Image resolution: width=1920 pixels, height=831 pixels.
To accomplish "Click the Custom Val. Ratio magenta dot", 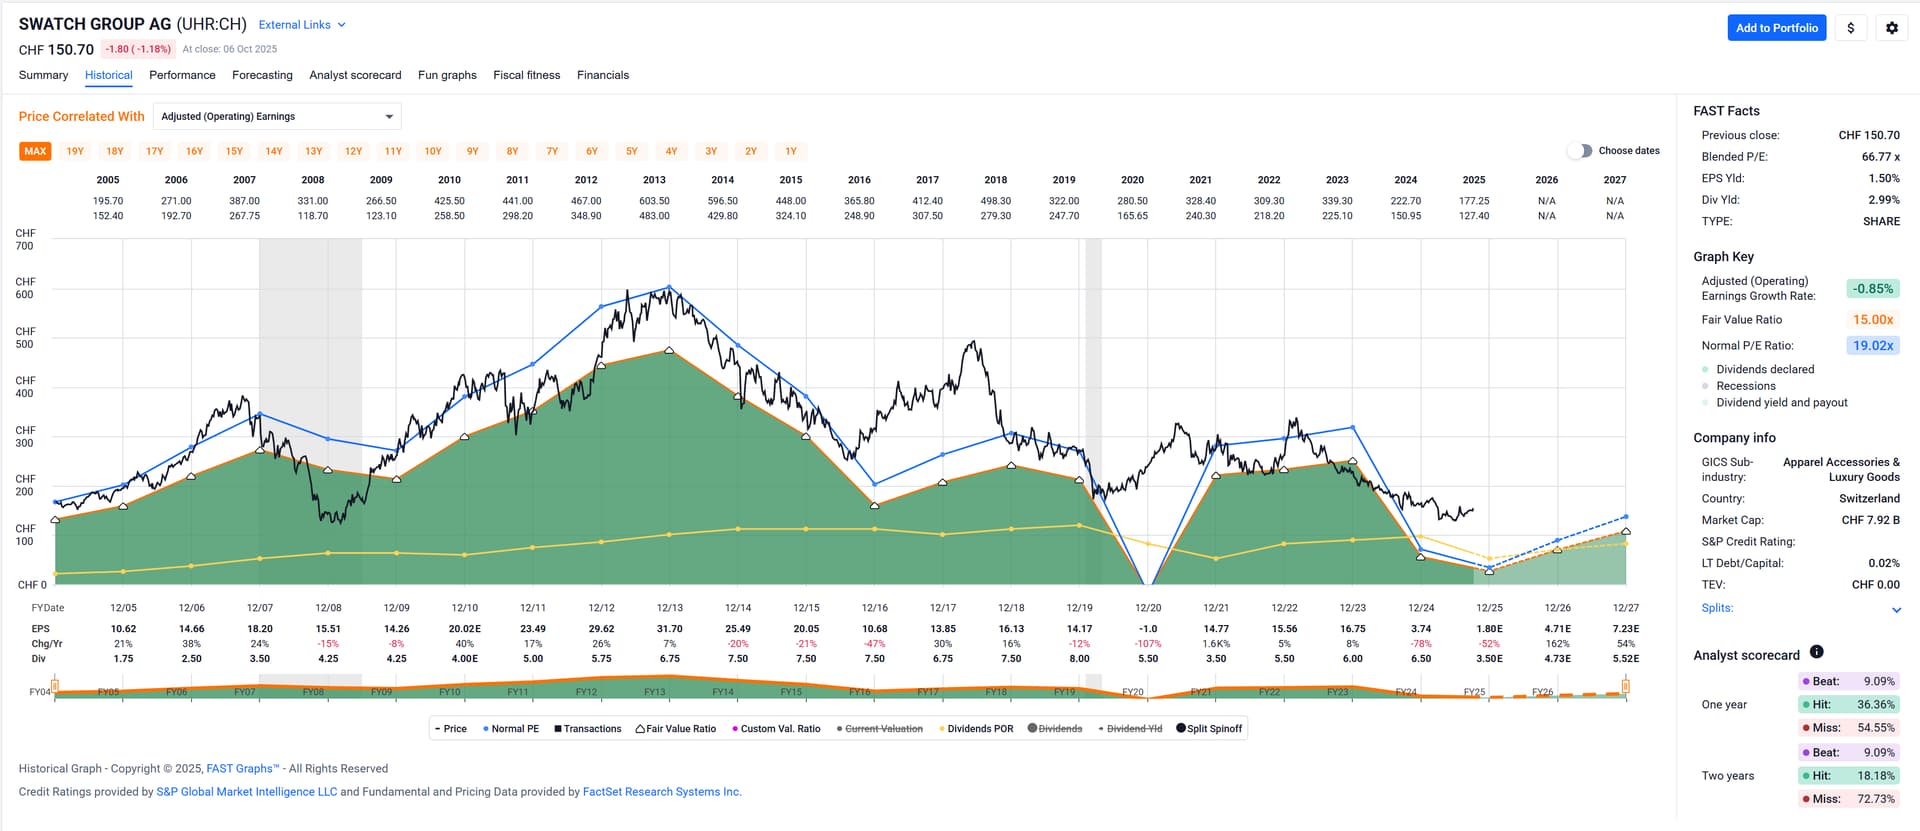I will pyautogui.click(x=735, y=729).
